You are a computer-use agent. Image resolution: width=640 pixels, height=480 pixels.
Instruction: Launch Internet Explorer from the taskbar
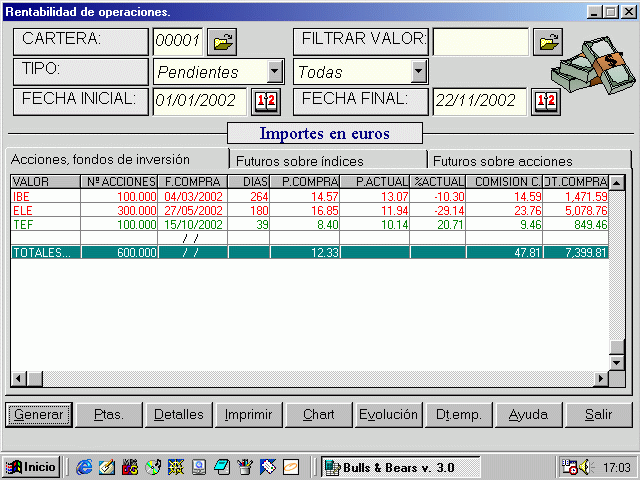[84, 467]
